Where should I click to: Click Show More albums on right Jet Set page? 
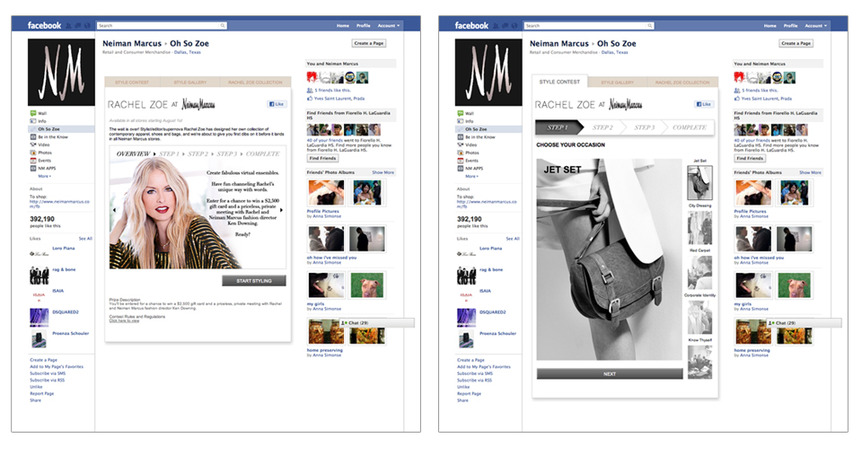point(810,173)
